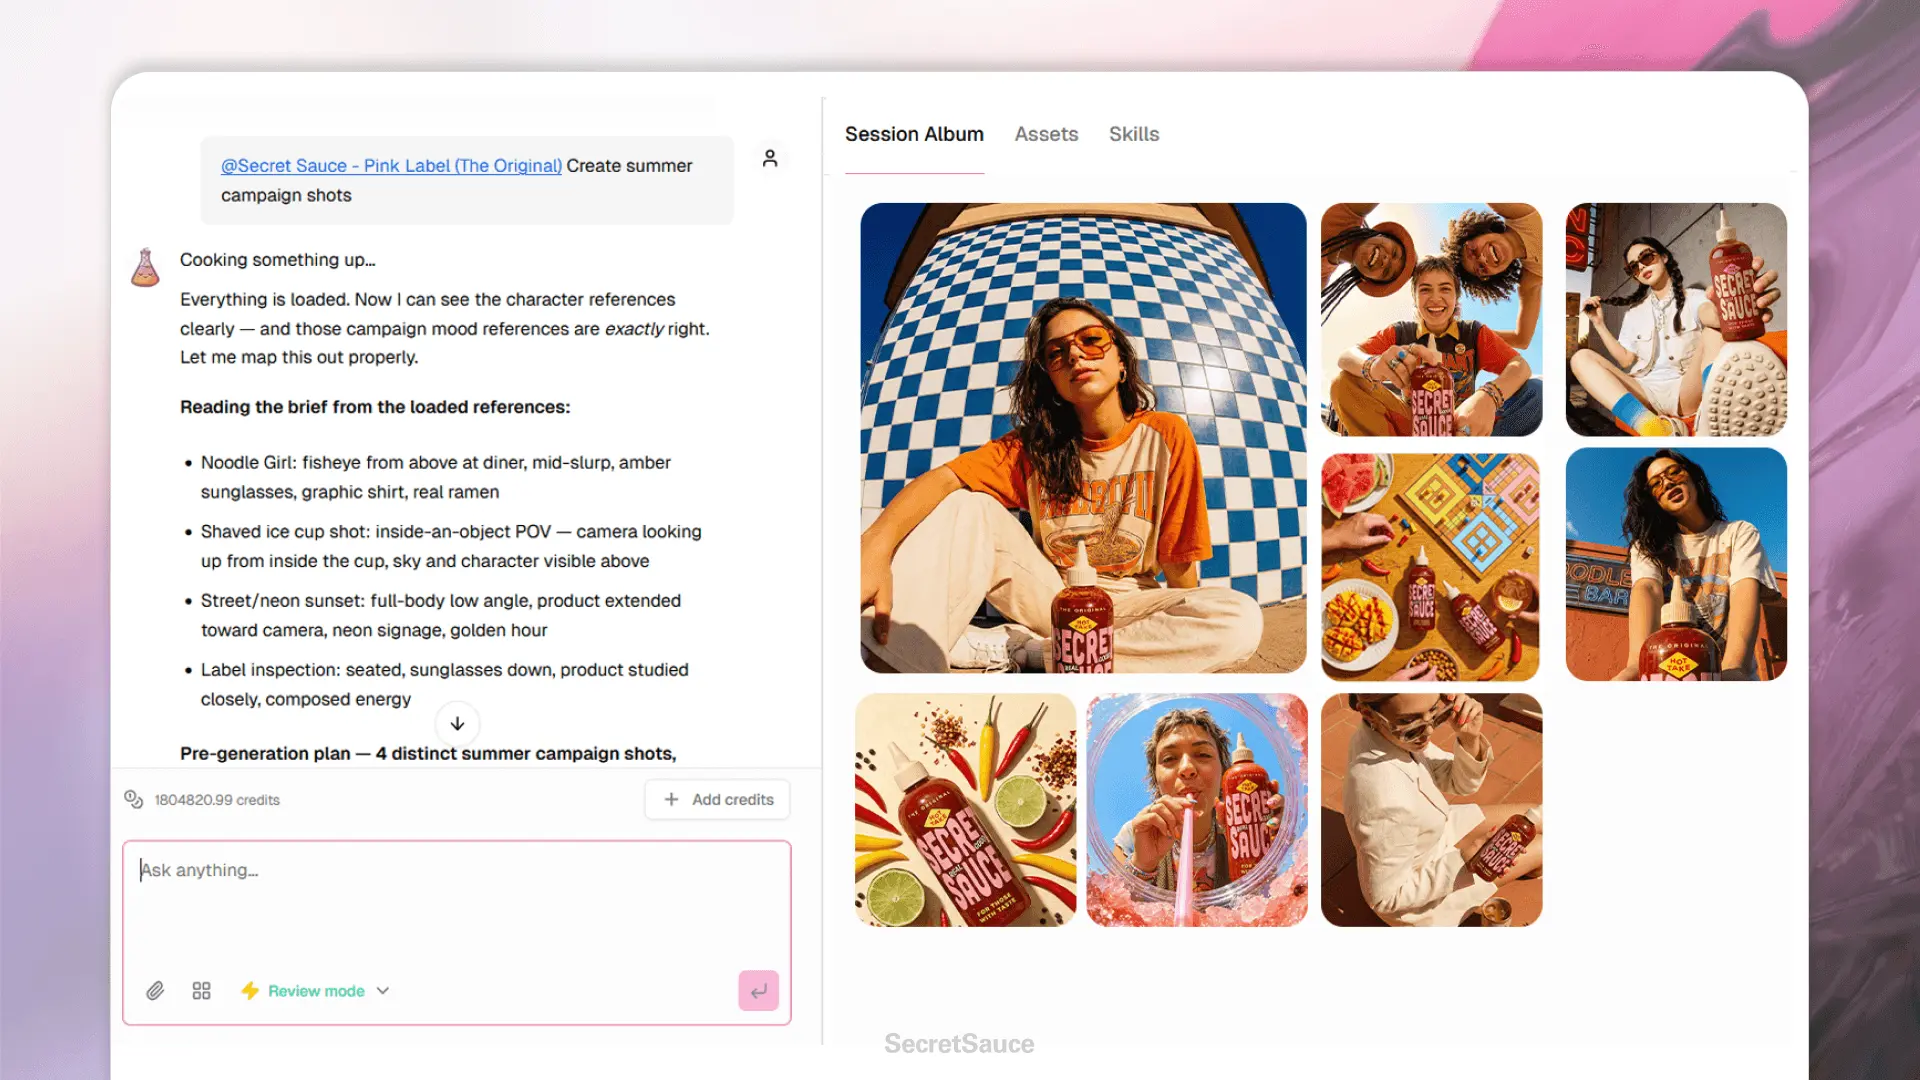Open the board game table flat-lay photo
The width and height of the screenshot is (1920, 1080).
[1431, 566]
